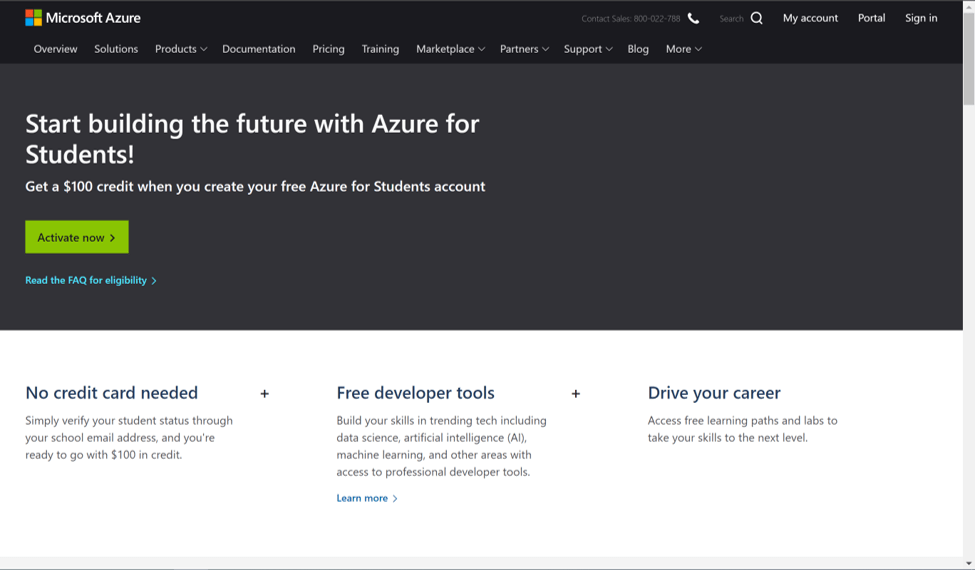Screen dimensions: 975x570
Task: Expand the Products dropdown menu
Action: click(x=181, y=49)
